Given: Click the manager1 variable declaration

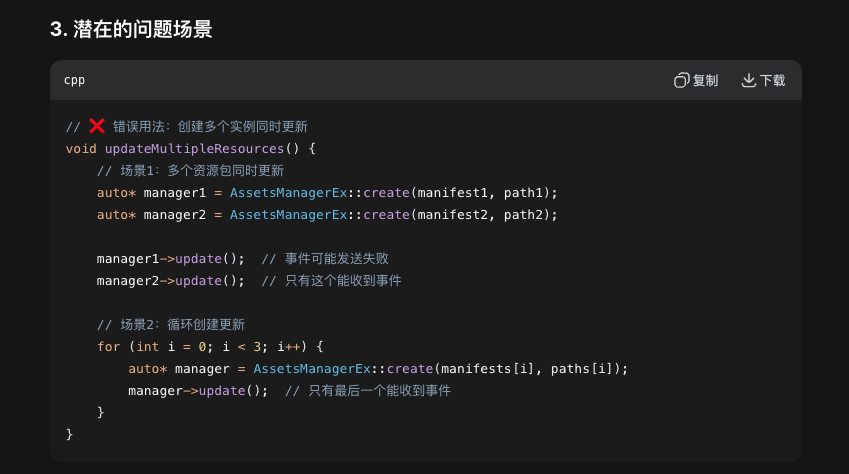Looking at the screenshot, I should pos(174,192).
